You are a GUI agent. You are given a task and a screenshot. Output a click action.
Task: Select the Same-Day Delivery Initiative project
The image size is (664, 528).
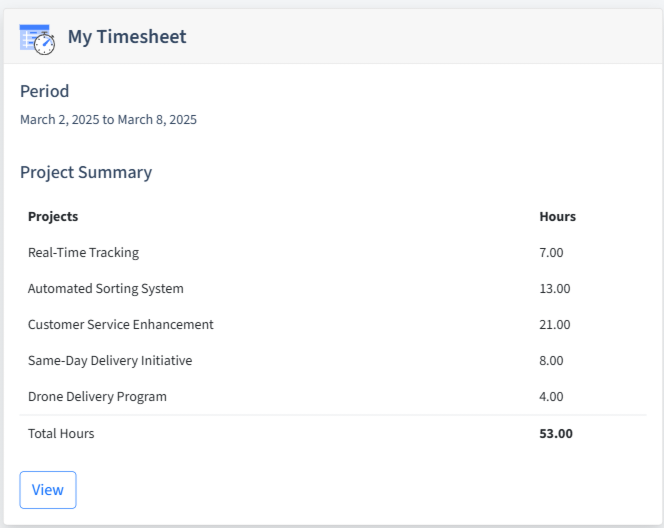click(110, 360)
